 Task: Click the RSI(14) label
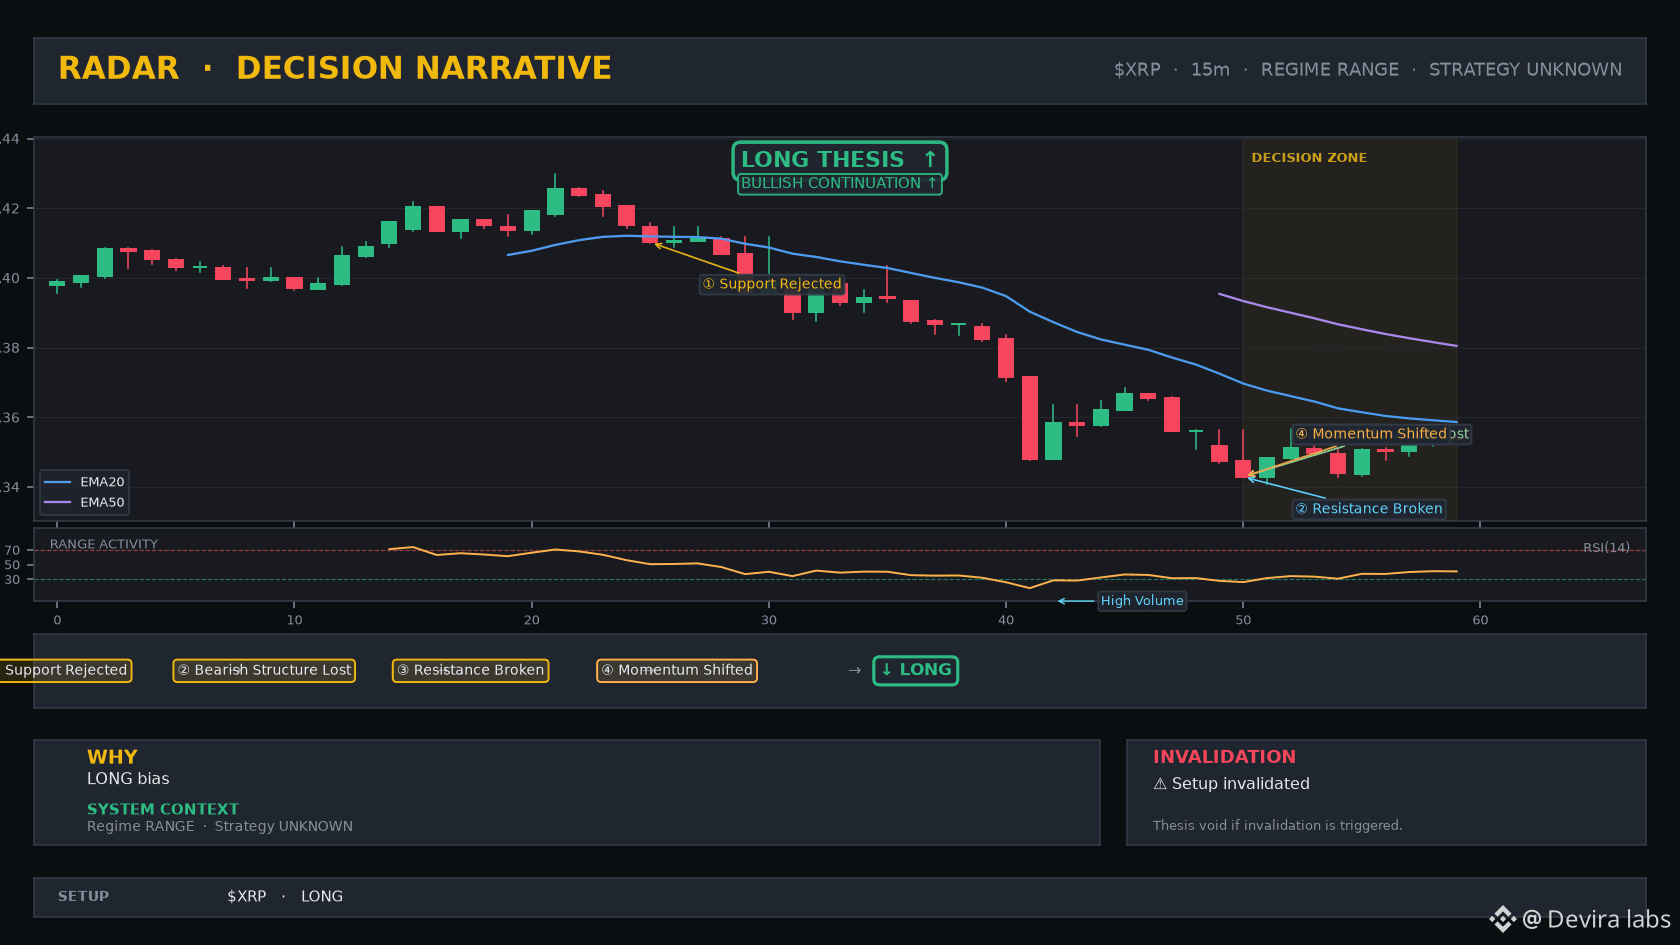pyautogui.click(x=1606, y=548)
